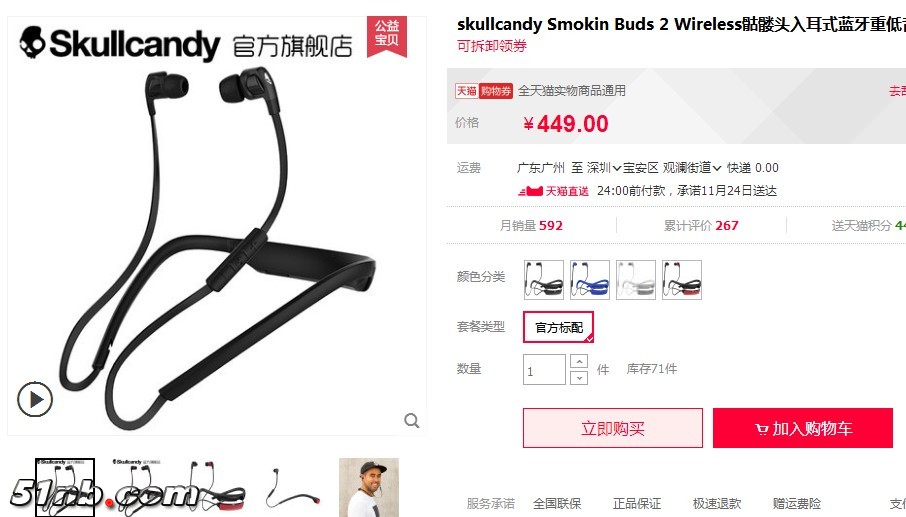Open the 可拆卸领券 coupon link
The image size is (906, 517).
click(492, 46)
